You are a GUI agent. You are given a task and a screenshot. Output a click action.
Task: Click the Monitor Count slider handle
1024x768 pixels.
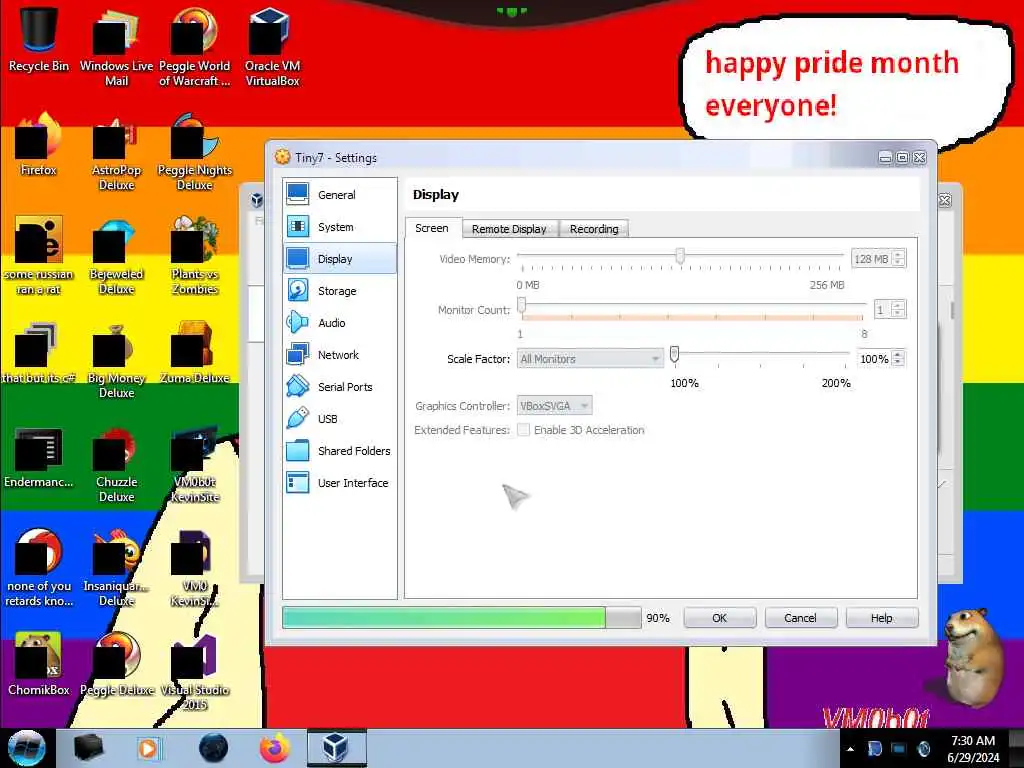pos(521,305)
